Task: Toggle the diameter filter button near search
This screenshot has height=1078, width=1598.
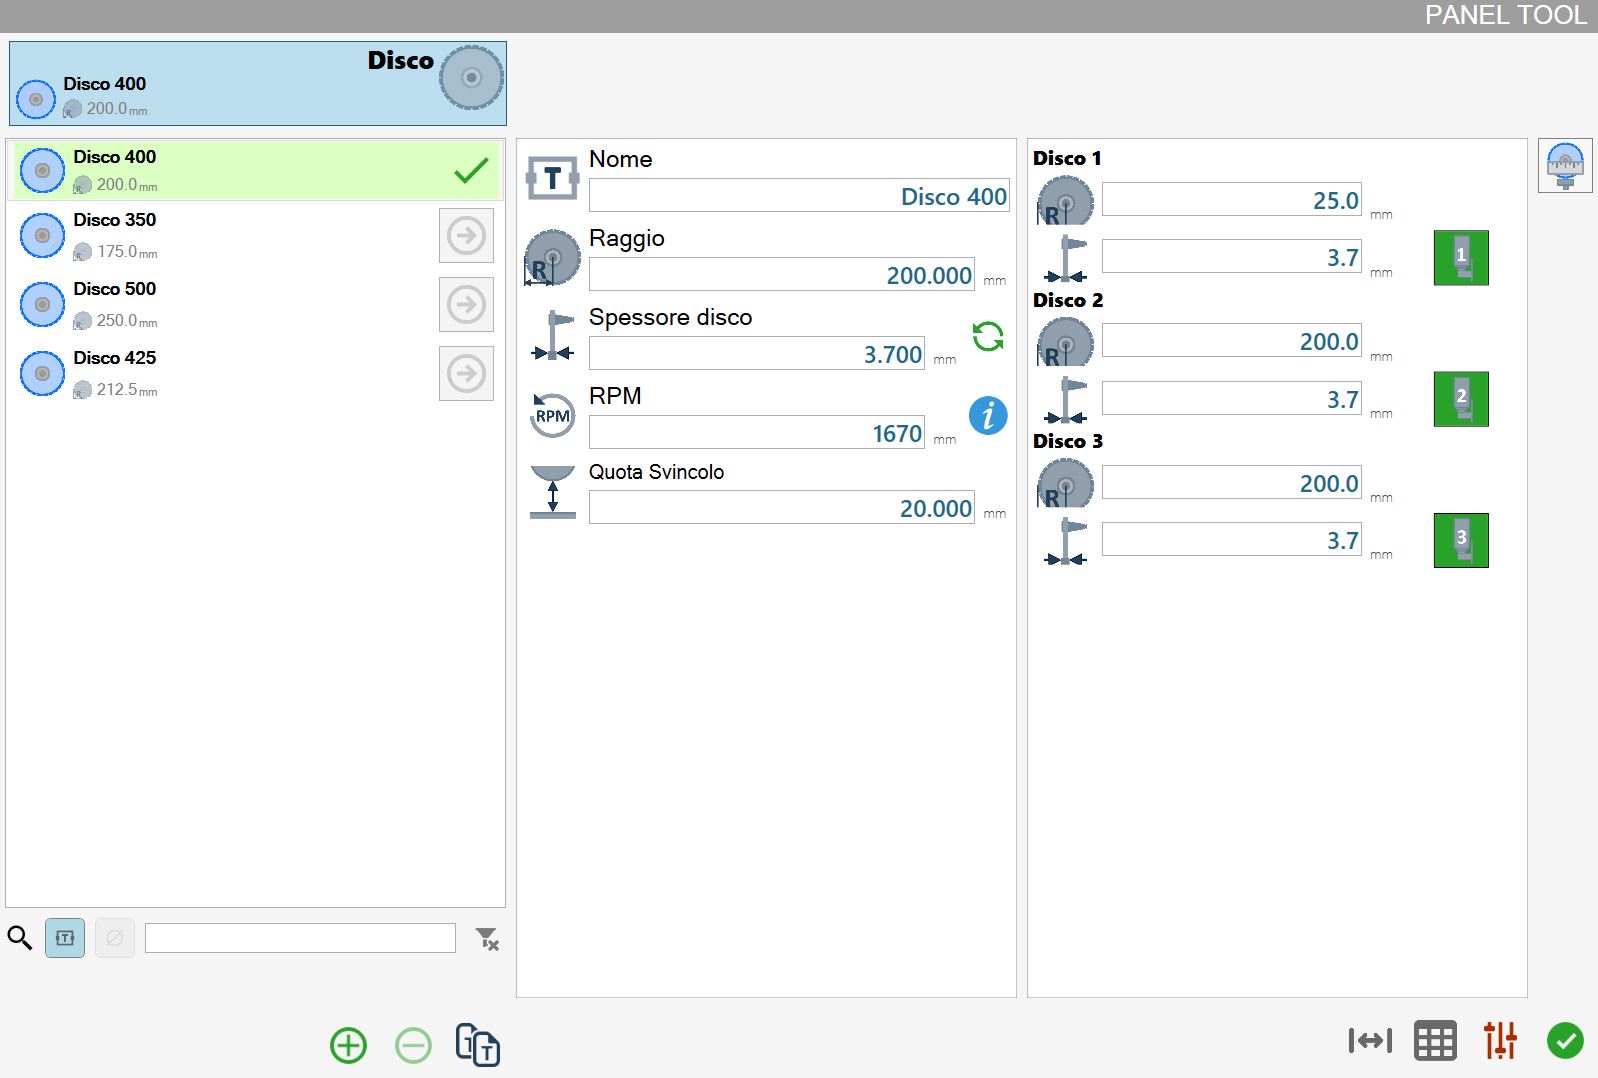Action: pos(115,938)
